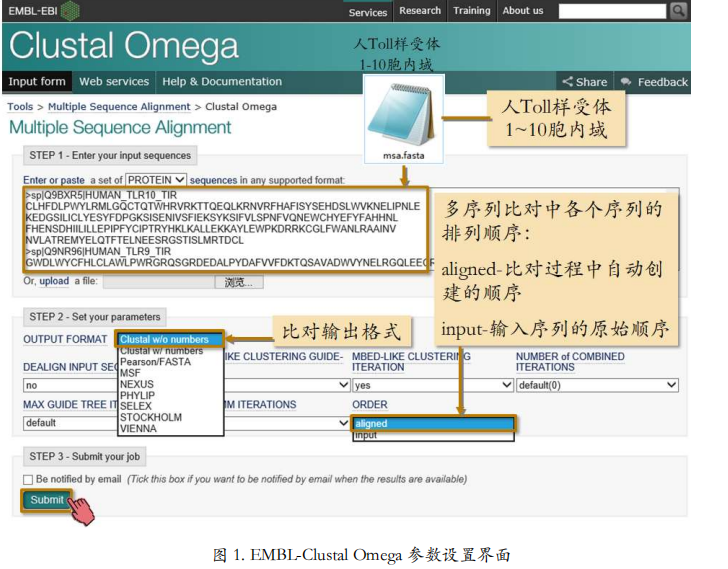
Task: Select Clustal w/o numbers output format
Action: tap(170, 339)
